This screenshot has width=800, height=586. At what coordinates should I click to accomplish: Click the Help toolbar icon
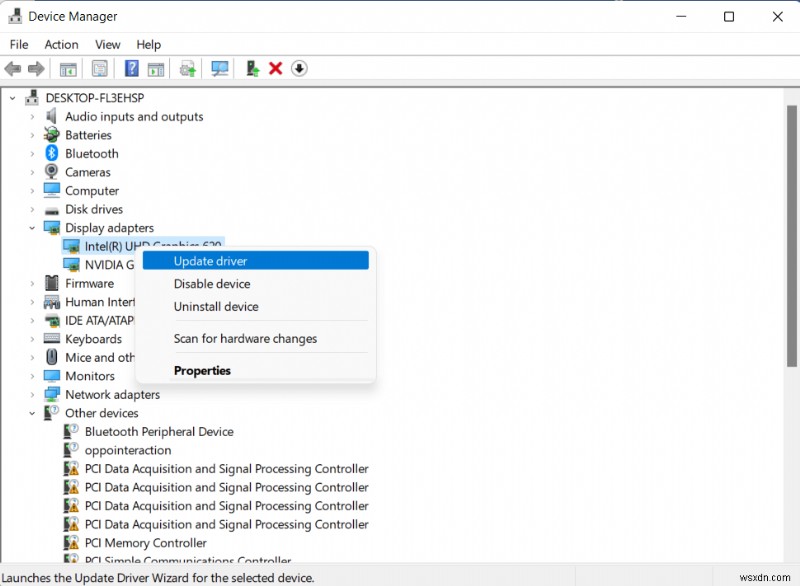pyautogui.click(x=131, y=68)
